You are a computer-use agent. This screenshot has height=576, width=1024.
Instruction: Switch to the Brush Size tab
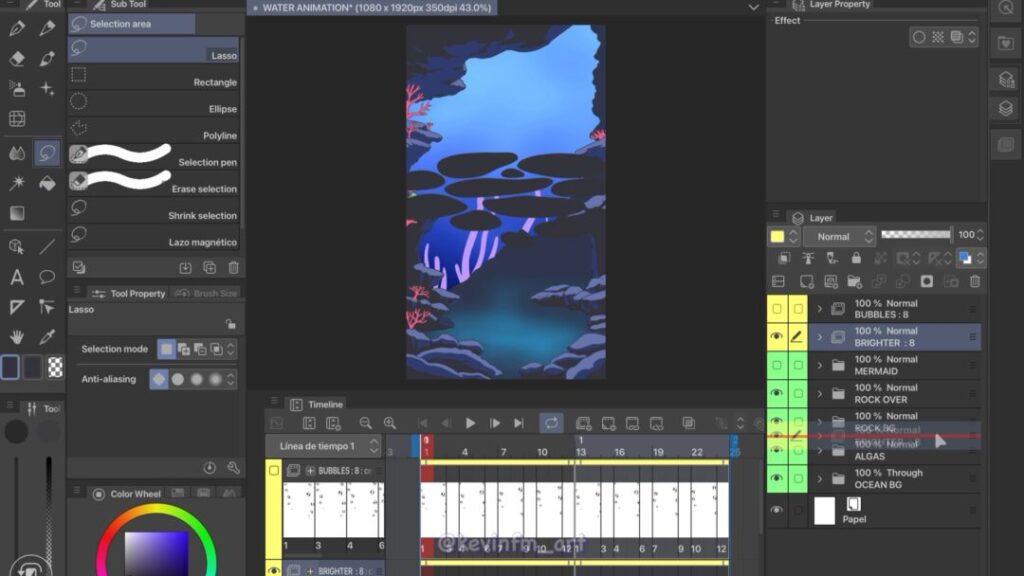click(x=206, y=294)
